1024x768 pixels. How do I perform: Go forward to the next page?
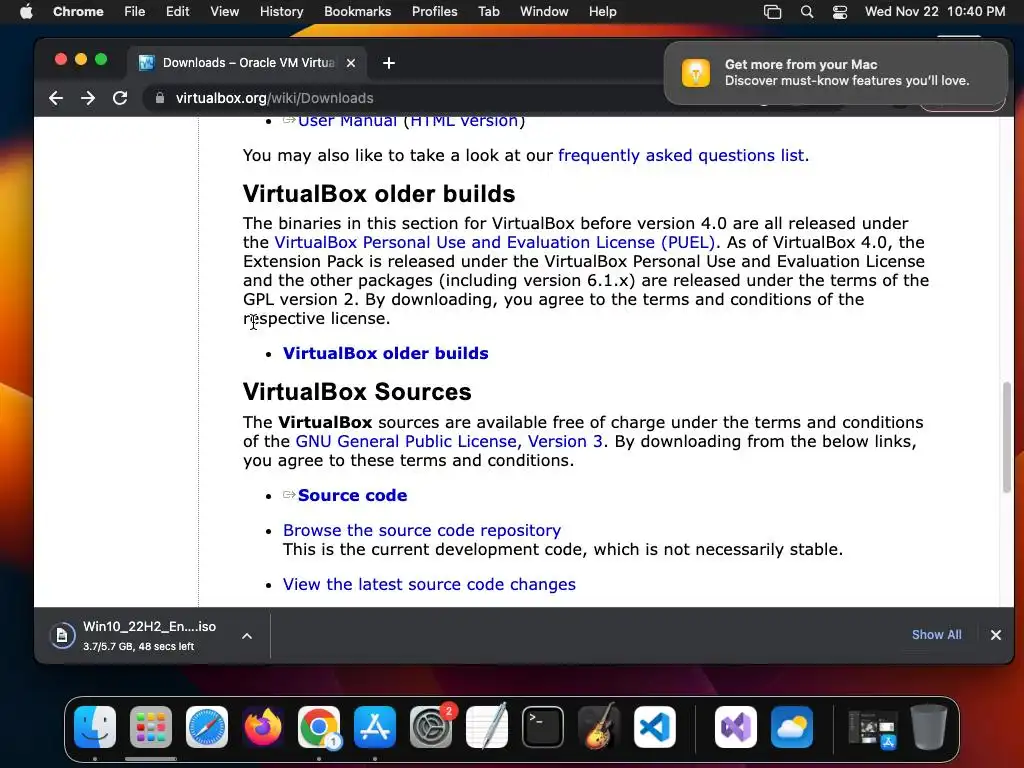88,98
